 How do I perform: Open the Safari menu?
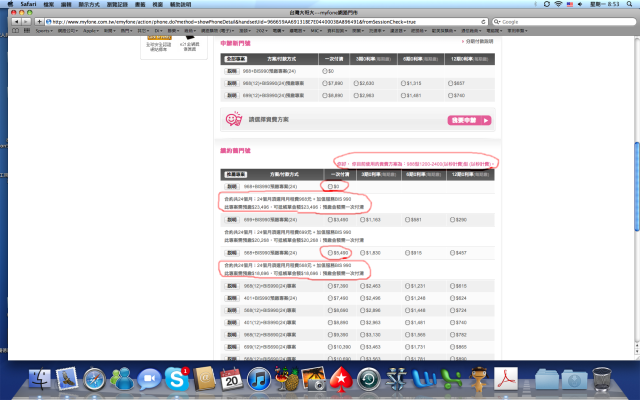pyautogui.click(x=28, y=4)
